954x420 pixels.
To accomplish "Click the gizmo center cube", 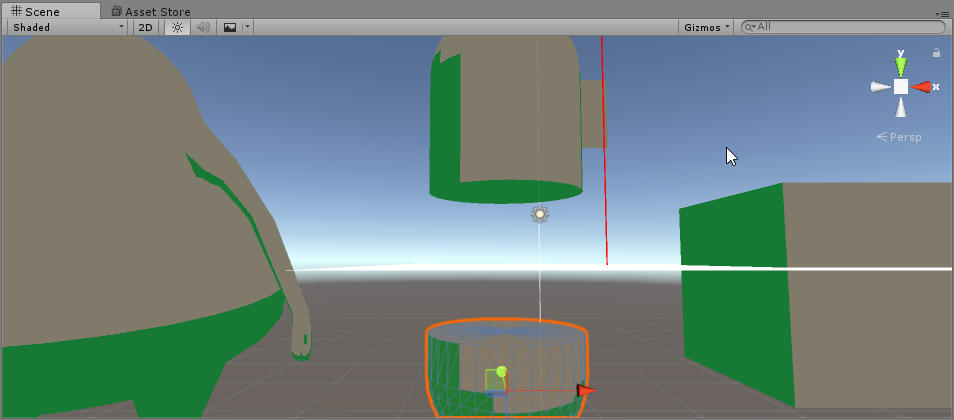I will tap(901, 87).
